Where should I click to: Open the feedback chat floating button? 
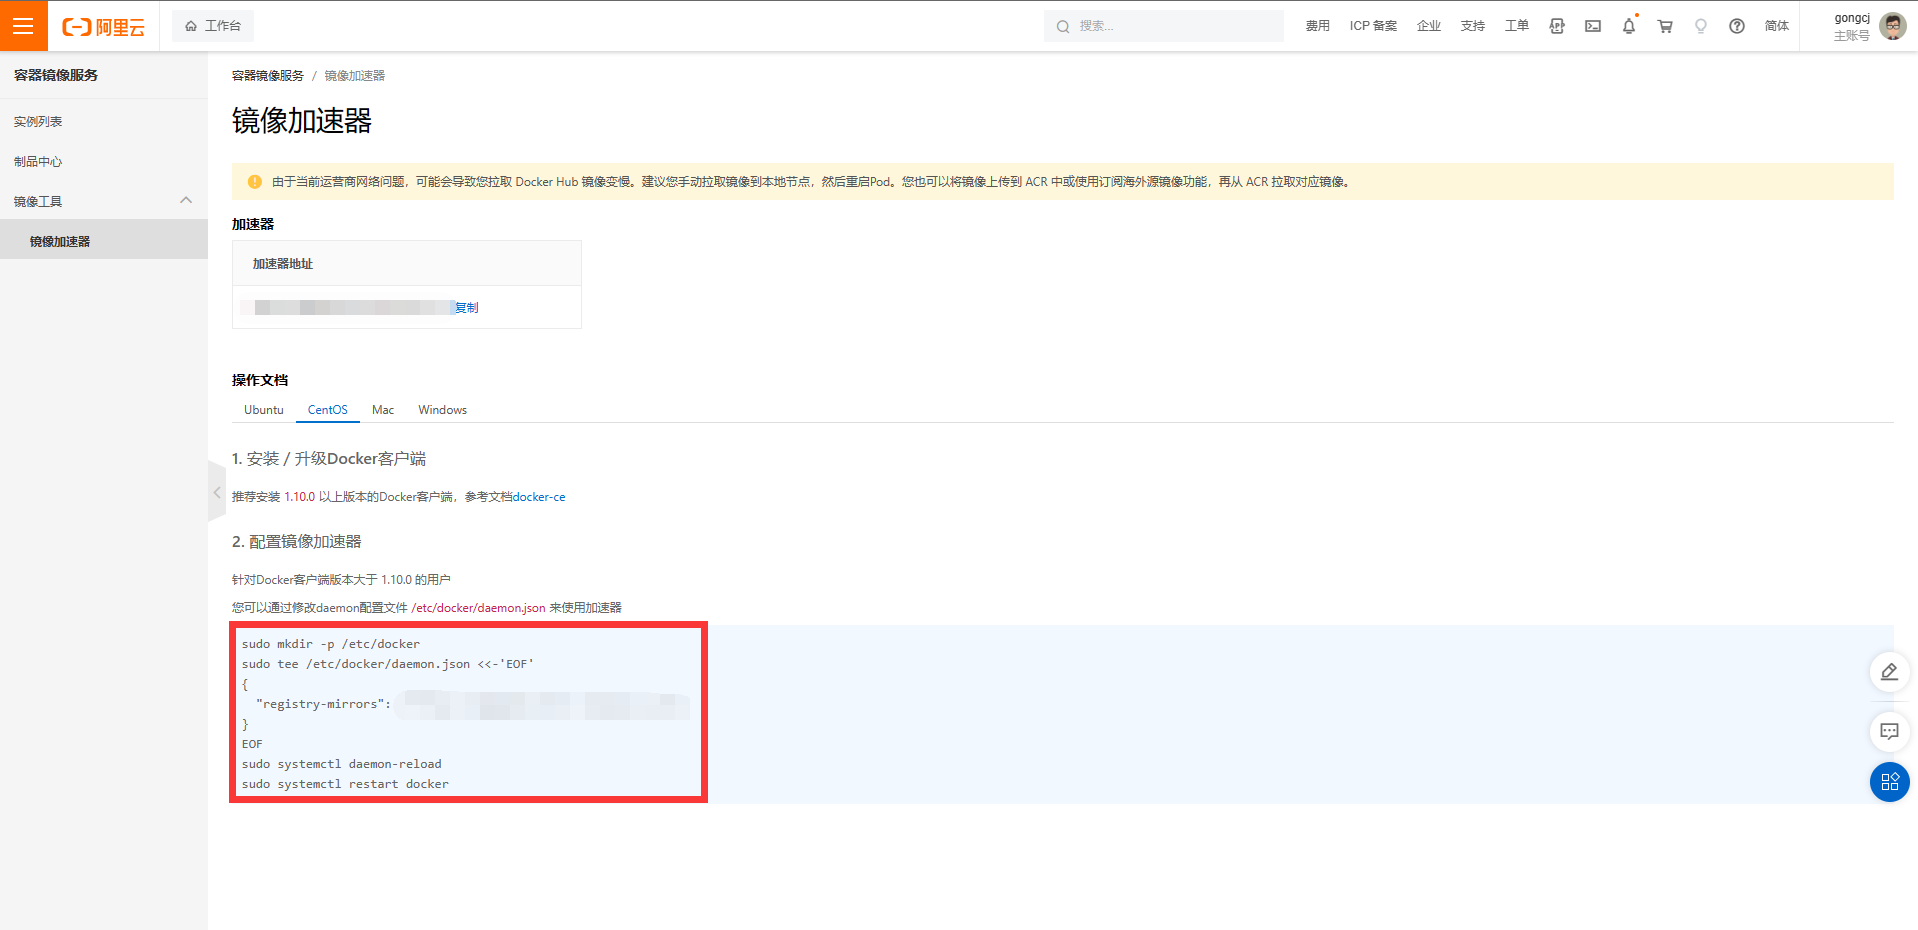(x=1889, y=732)
